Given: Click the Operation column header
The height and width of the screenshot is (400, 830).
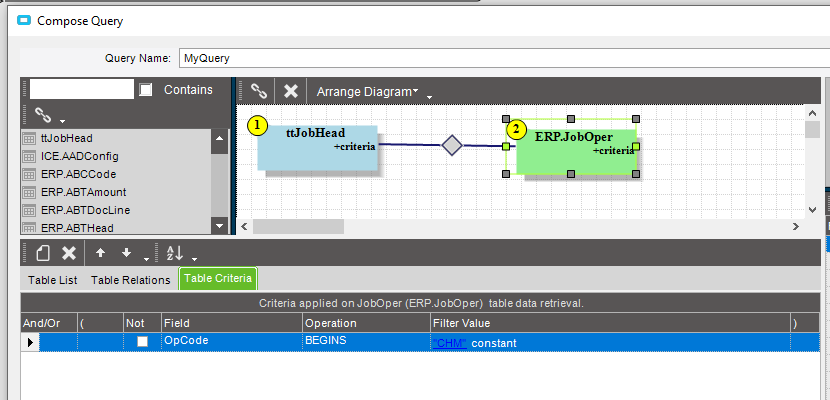Looking at the screenshot, I should [366, 323].
